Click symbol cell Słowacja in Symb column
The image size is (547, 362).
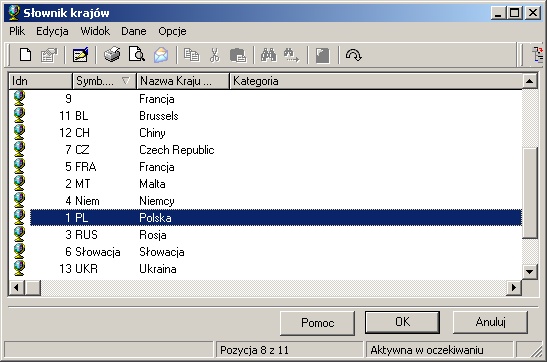coord(98,252)
